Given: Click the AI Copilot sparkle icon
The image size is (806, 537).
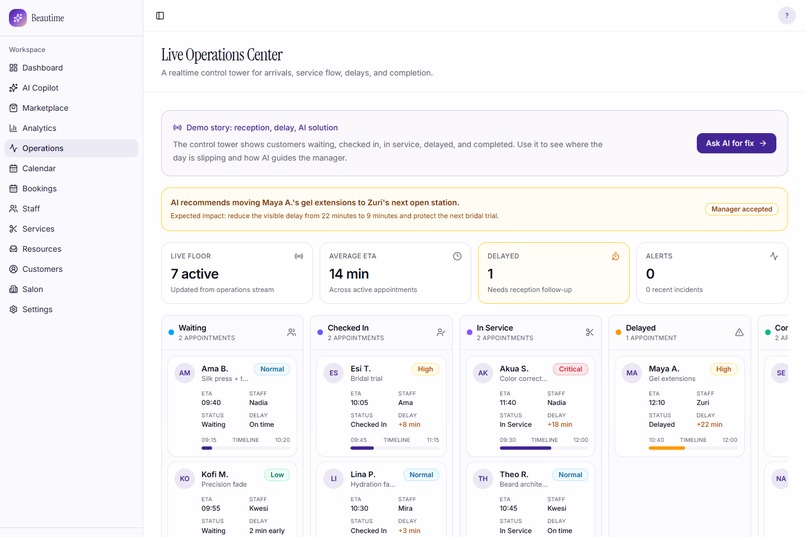Looking at the screenshot, I should (x=13, y=88).
